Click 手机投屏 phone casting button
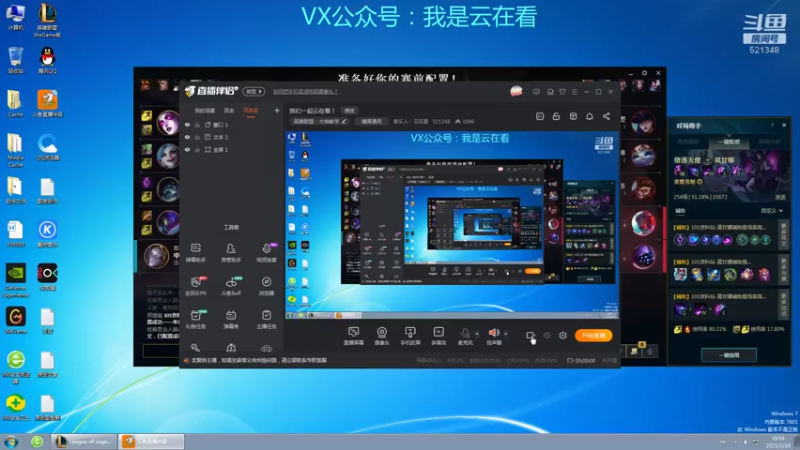This screenshot has height=450, width=800. (410, 336)
